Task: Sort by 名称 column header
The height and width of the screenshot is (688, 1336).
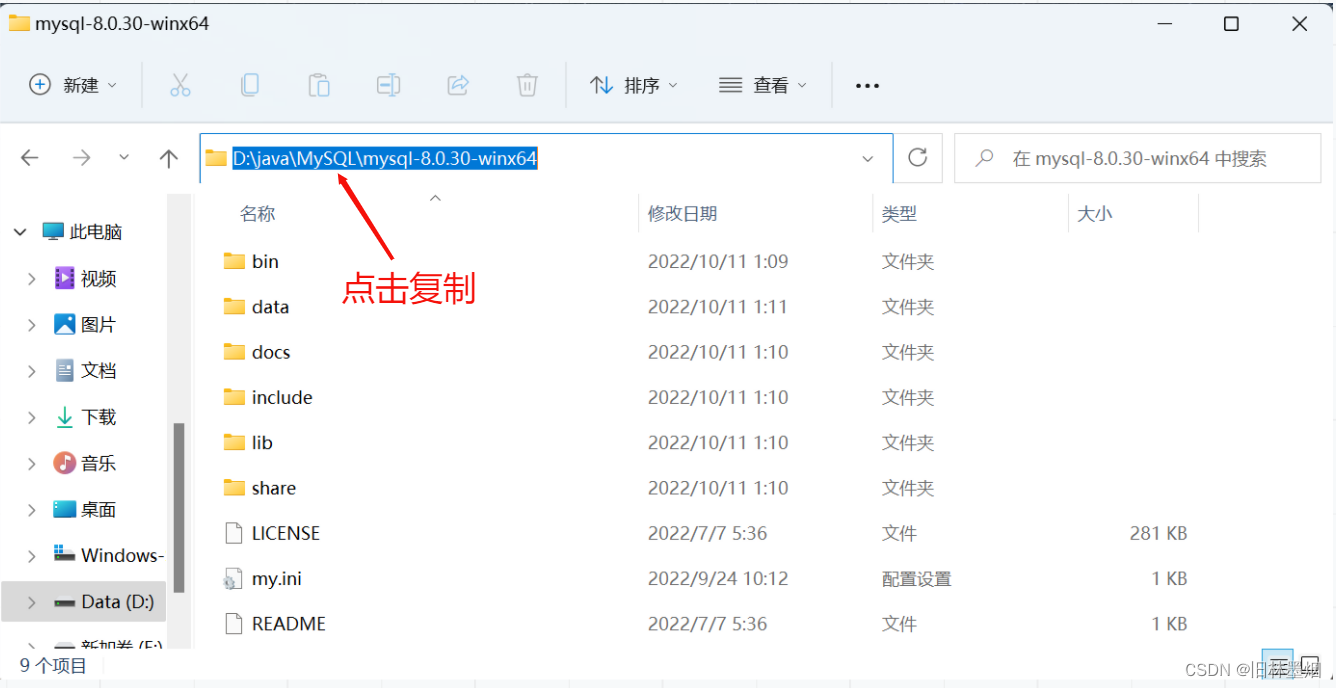Action: 258,213
